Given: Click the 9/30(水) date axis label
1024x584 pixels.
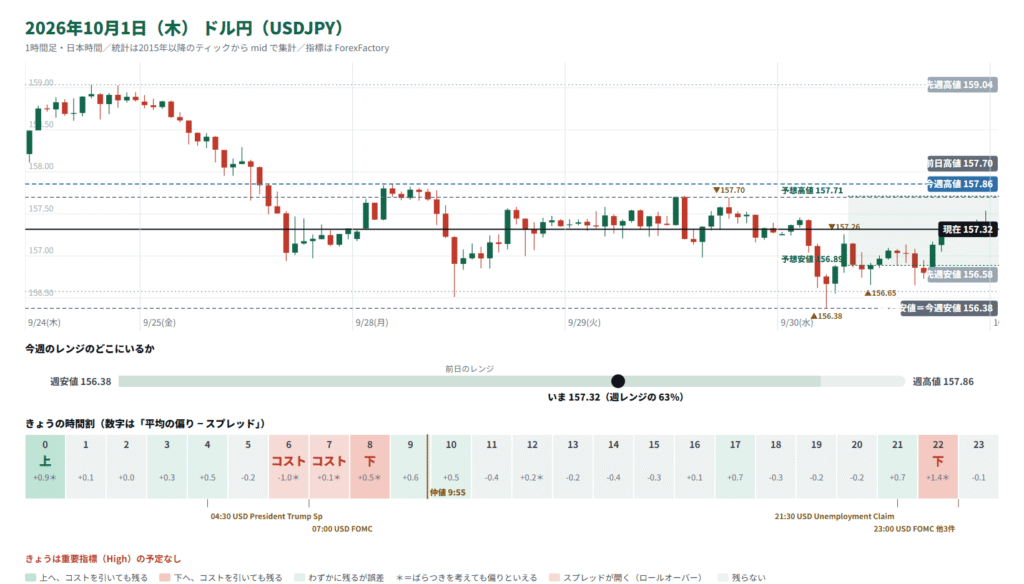Looking at the screenshot, I should point(796,322).
